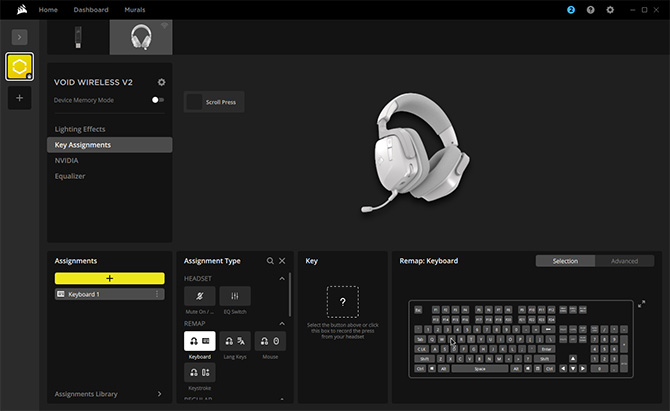Choose EQ Switch assignment icon
The image size is (670, 411).
pyautogui.click(x=235, y=296)
